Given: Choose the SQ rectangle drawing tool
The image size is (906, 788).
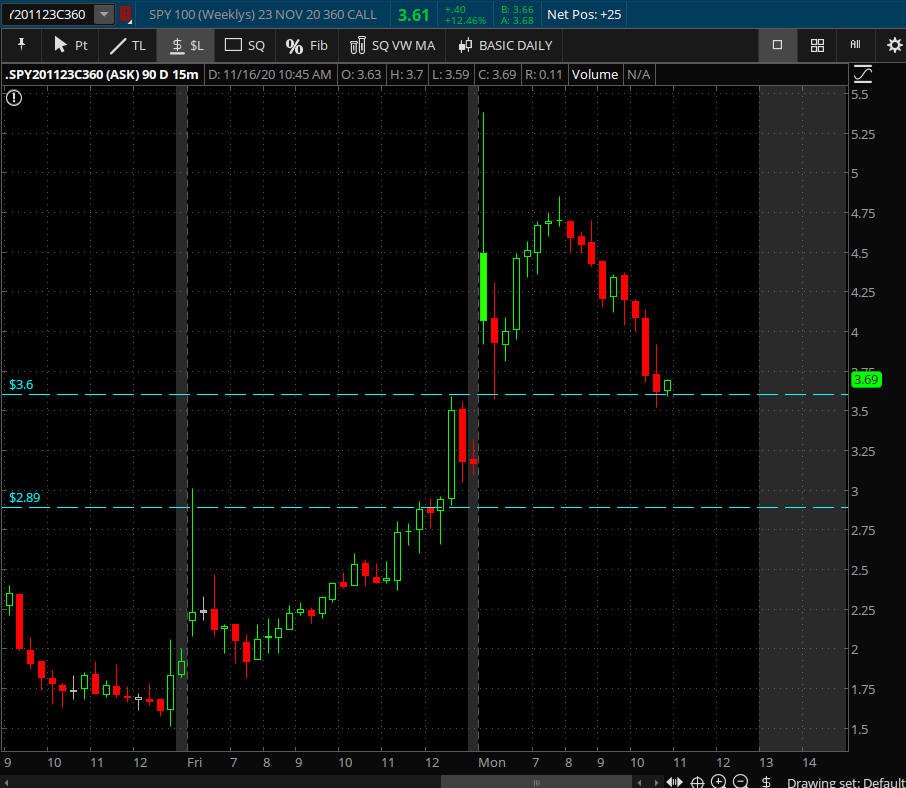Looking at the screenshot, I should (x=245, y=45).
